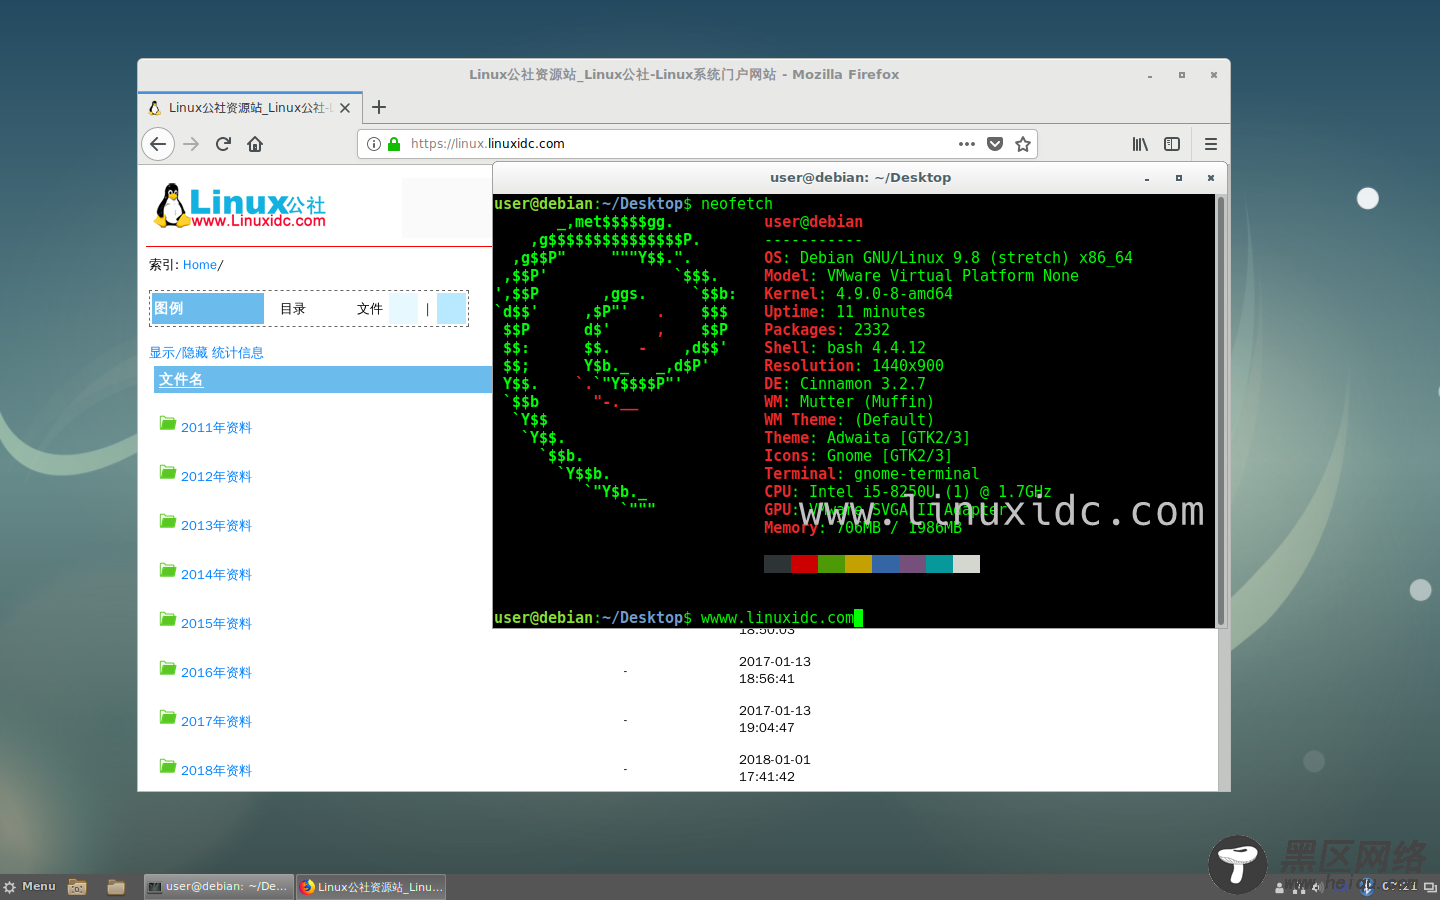This screenshot has width=1440, height=900.
Task: Open the 2015年资料 folder link
Action: pos(216,624)
